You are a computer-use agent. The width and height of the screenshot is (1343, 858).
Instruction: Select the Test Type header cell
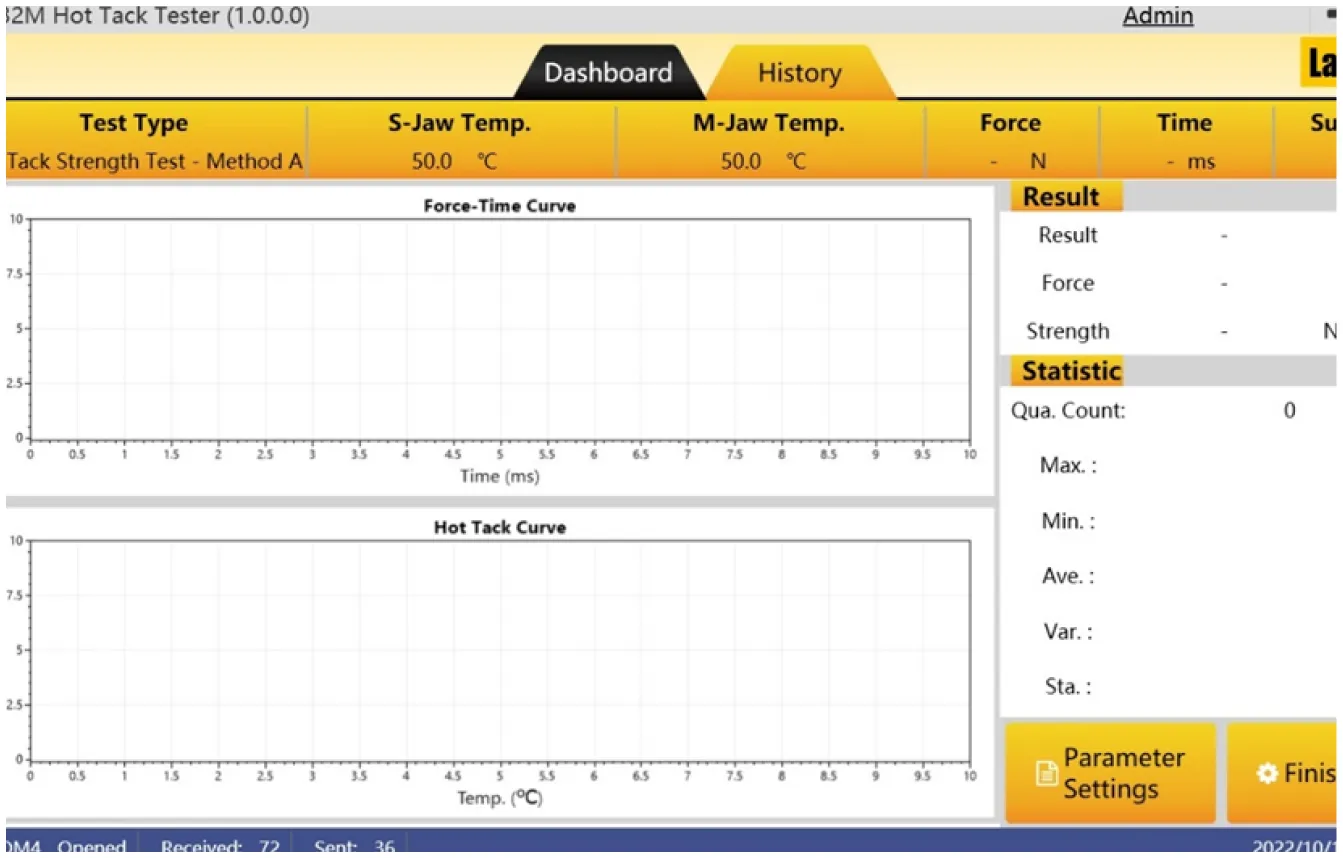point(134,124)
